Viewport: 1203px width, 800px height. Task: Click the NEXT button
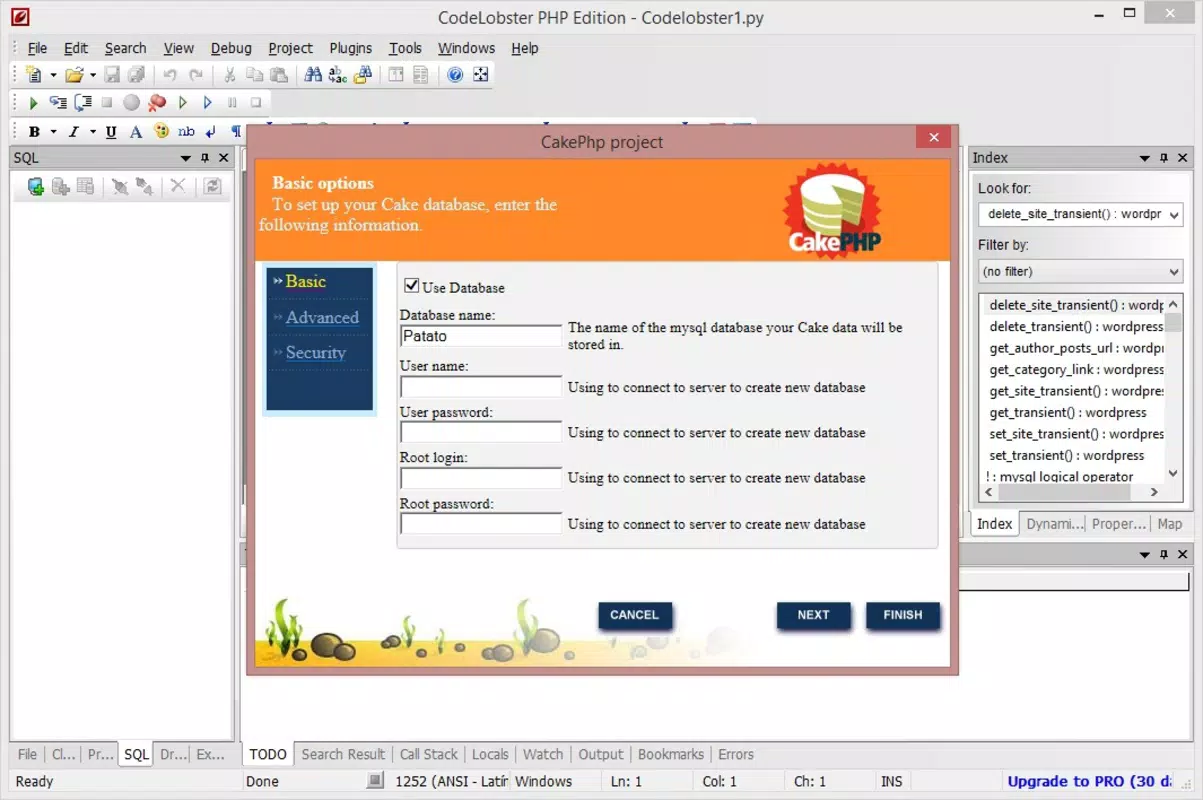pyautogui.click(x=813, y=615)
